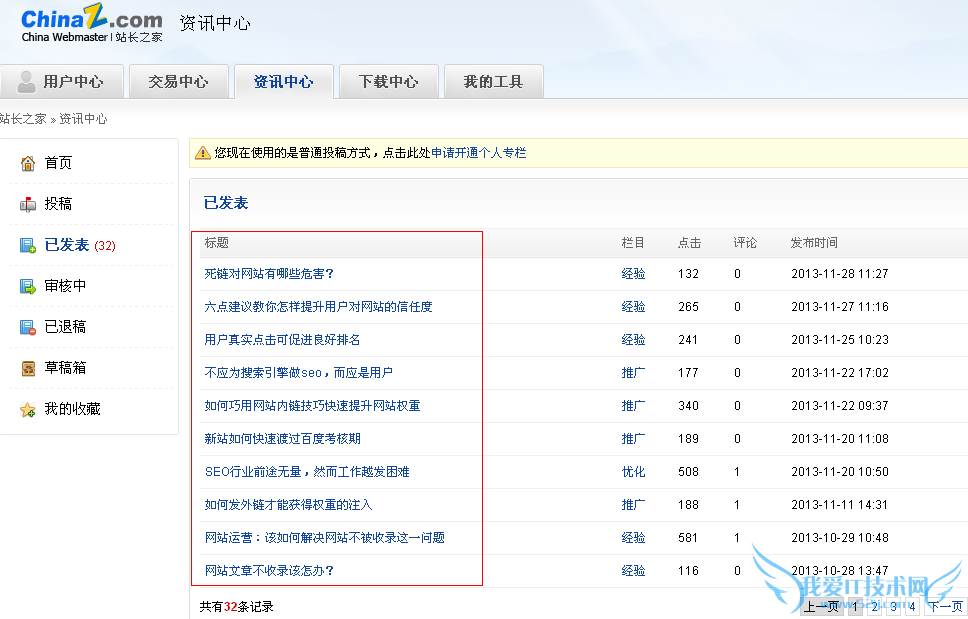The width and height of the screenshot is (968, 619).
Task: Click the 申请开通个人专栏 link
Action: point(478,152)
